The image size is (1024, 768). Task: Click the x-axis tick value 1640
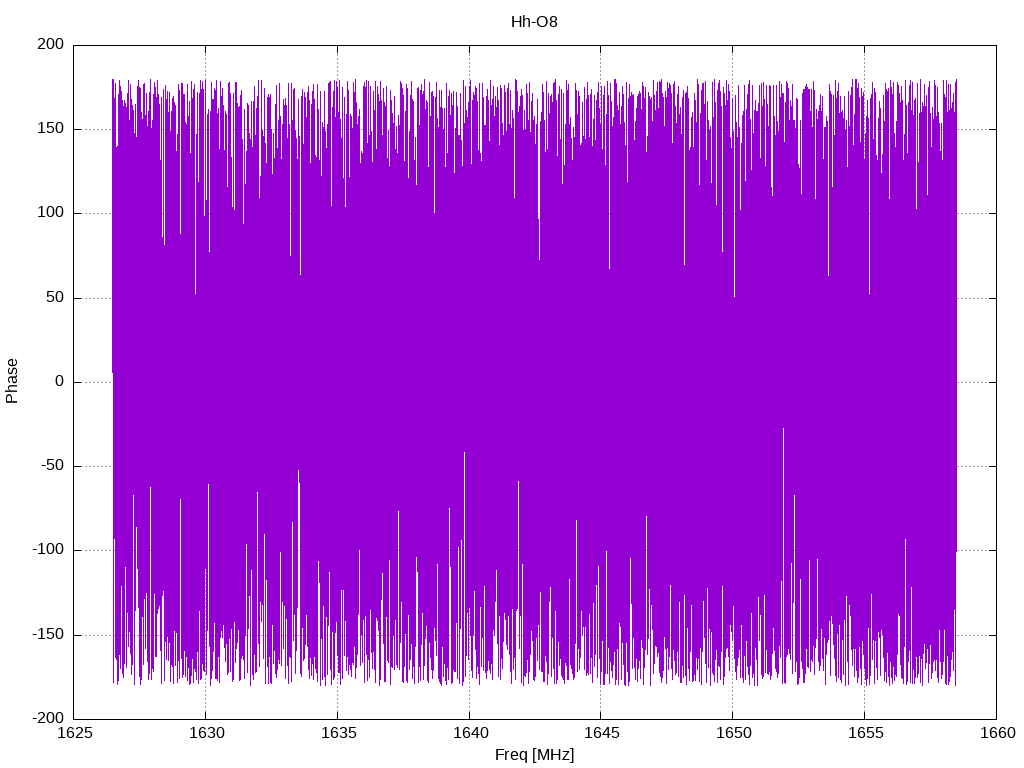click(470, 733)
